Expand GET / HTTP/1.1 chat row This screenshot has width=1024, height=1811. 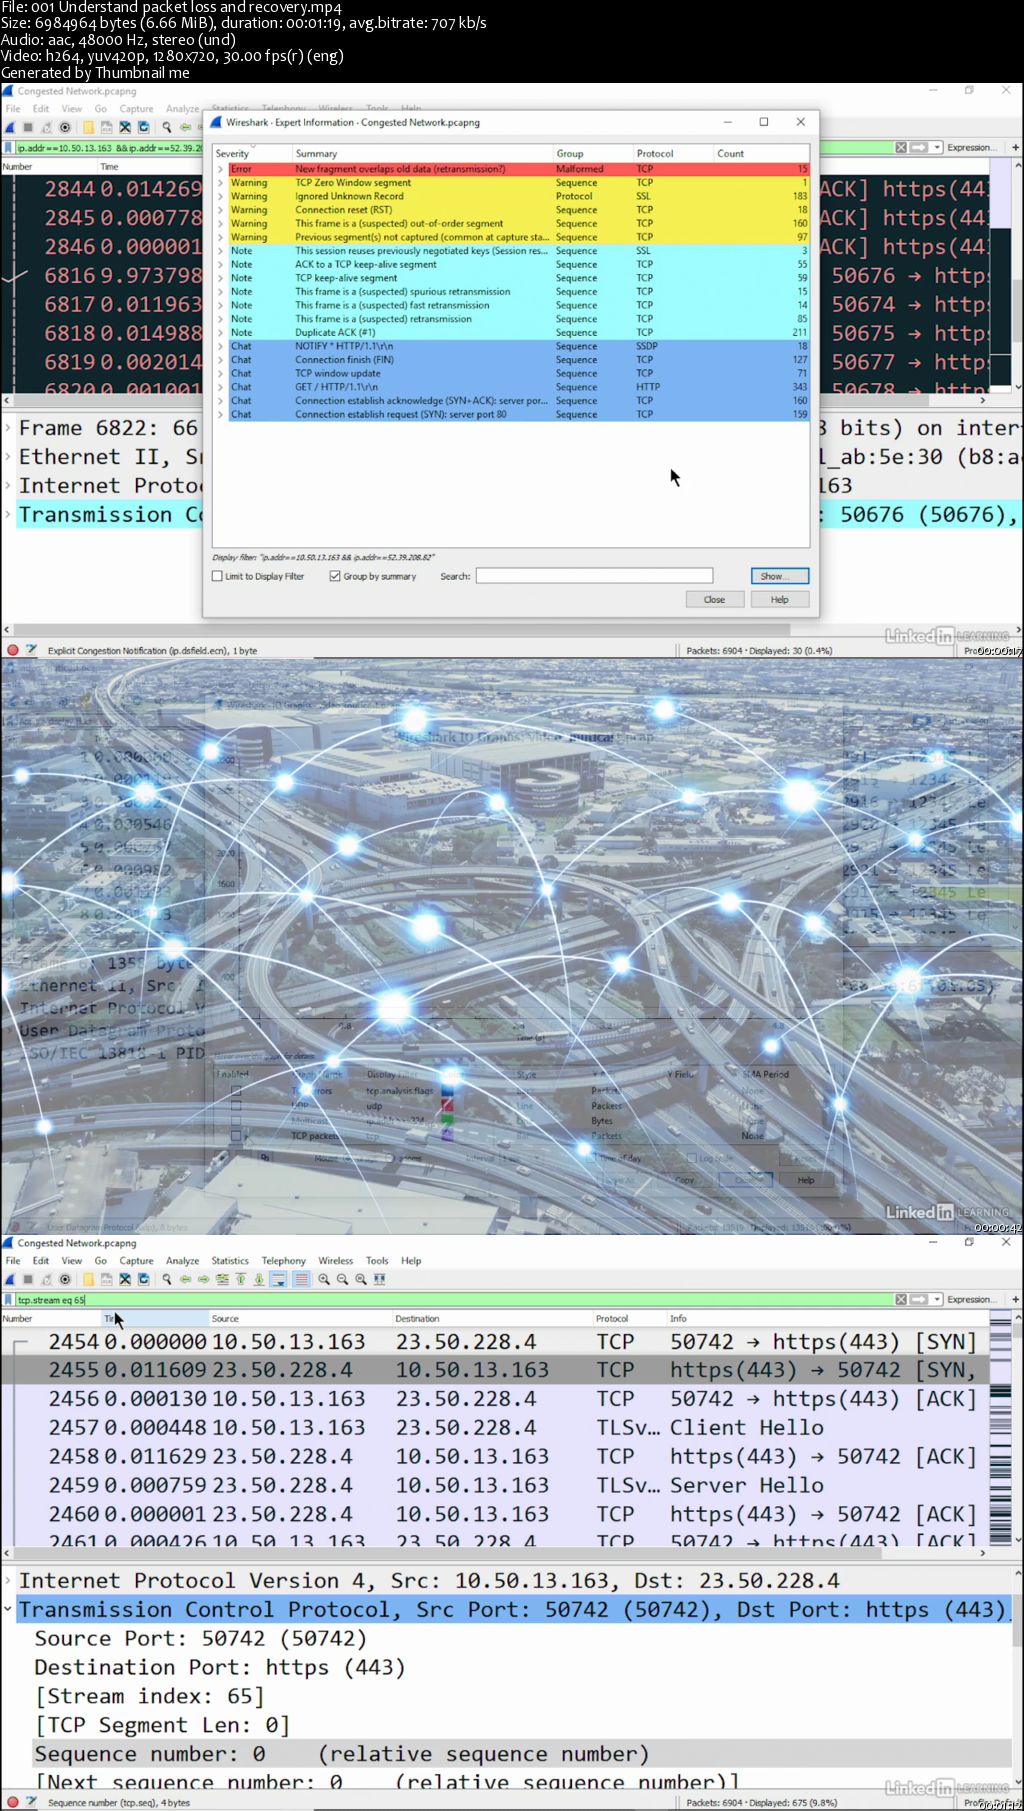[221, 387]
